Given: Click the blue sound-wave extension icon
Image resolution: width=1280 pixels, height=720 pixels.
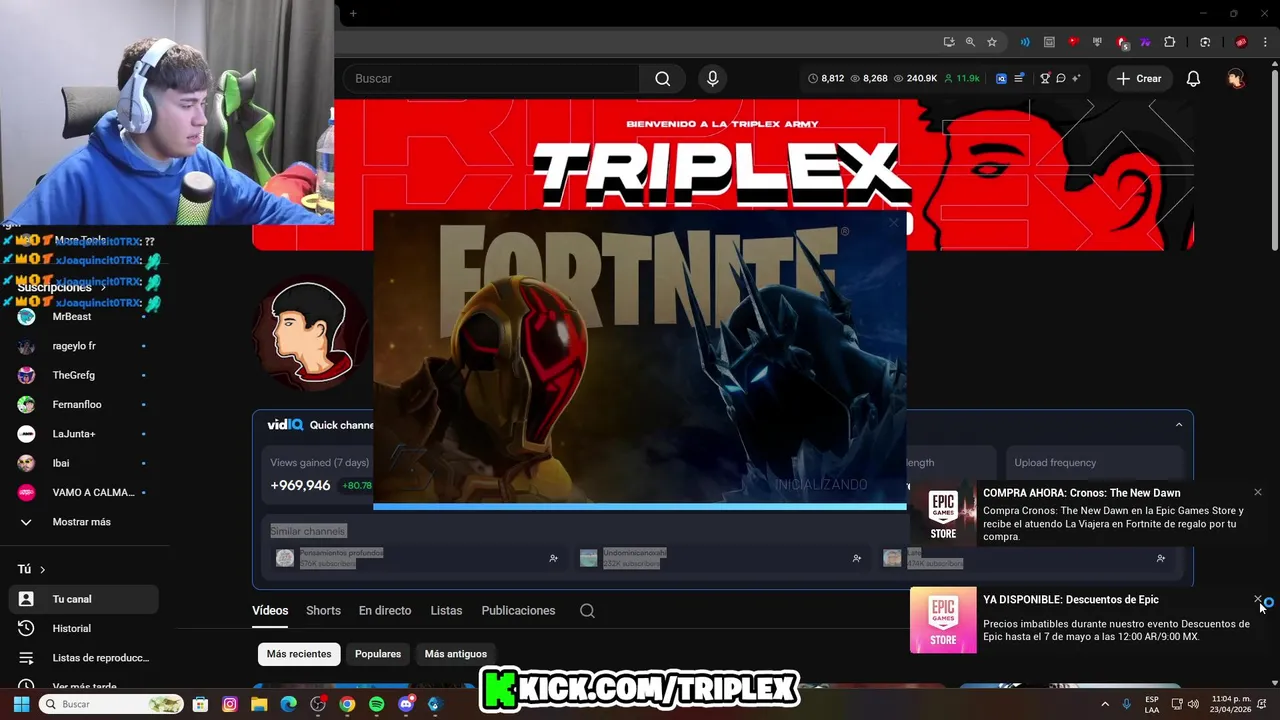Looking at the screenshot, I should (x=1025, y=42).
